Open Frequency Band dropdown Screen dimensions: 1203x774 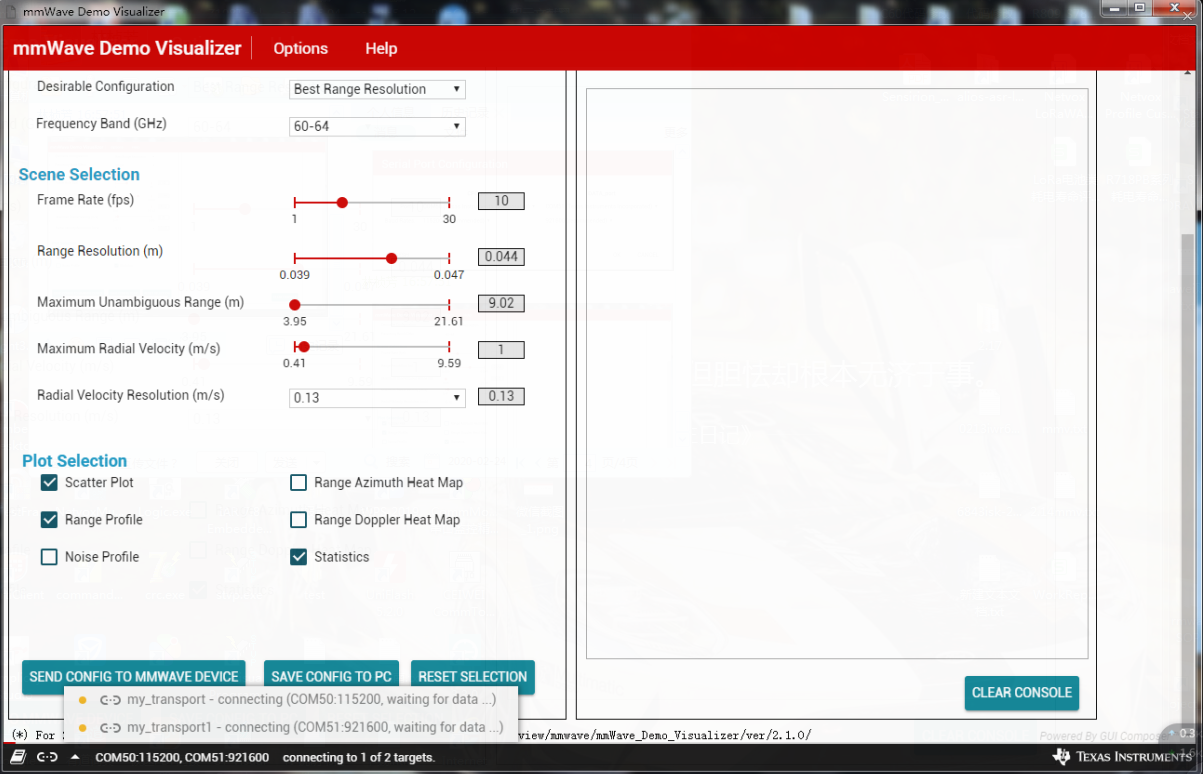(377, 126)
